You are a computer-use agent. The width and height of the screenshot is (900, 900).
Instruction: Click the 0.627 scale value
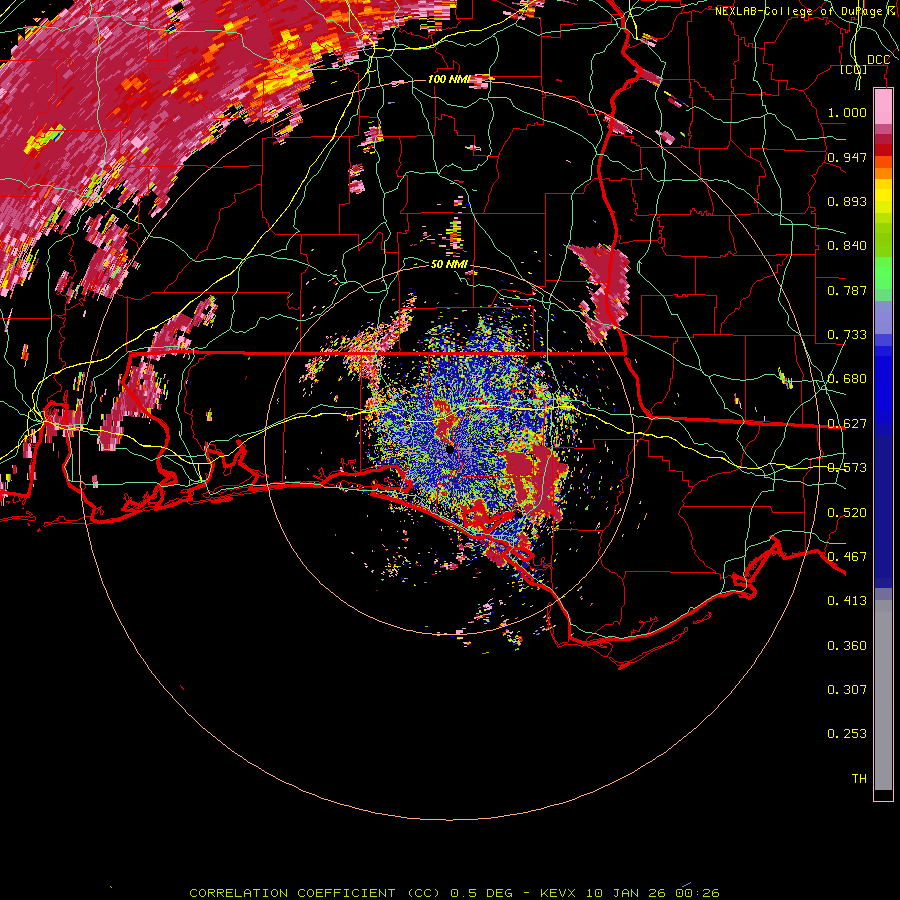point(847,424)
